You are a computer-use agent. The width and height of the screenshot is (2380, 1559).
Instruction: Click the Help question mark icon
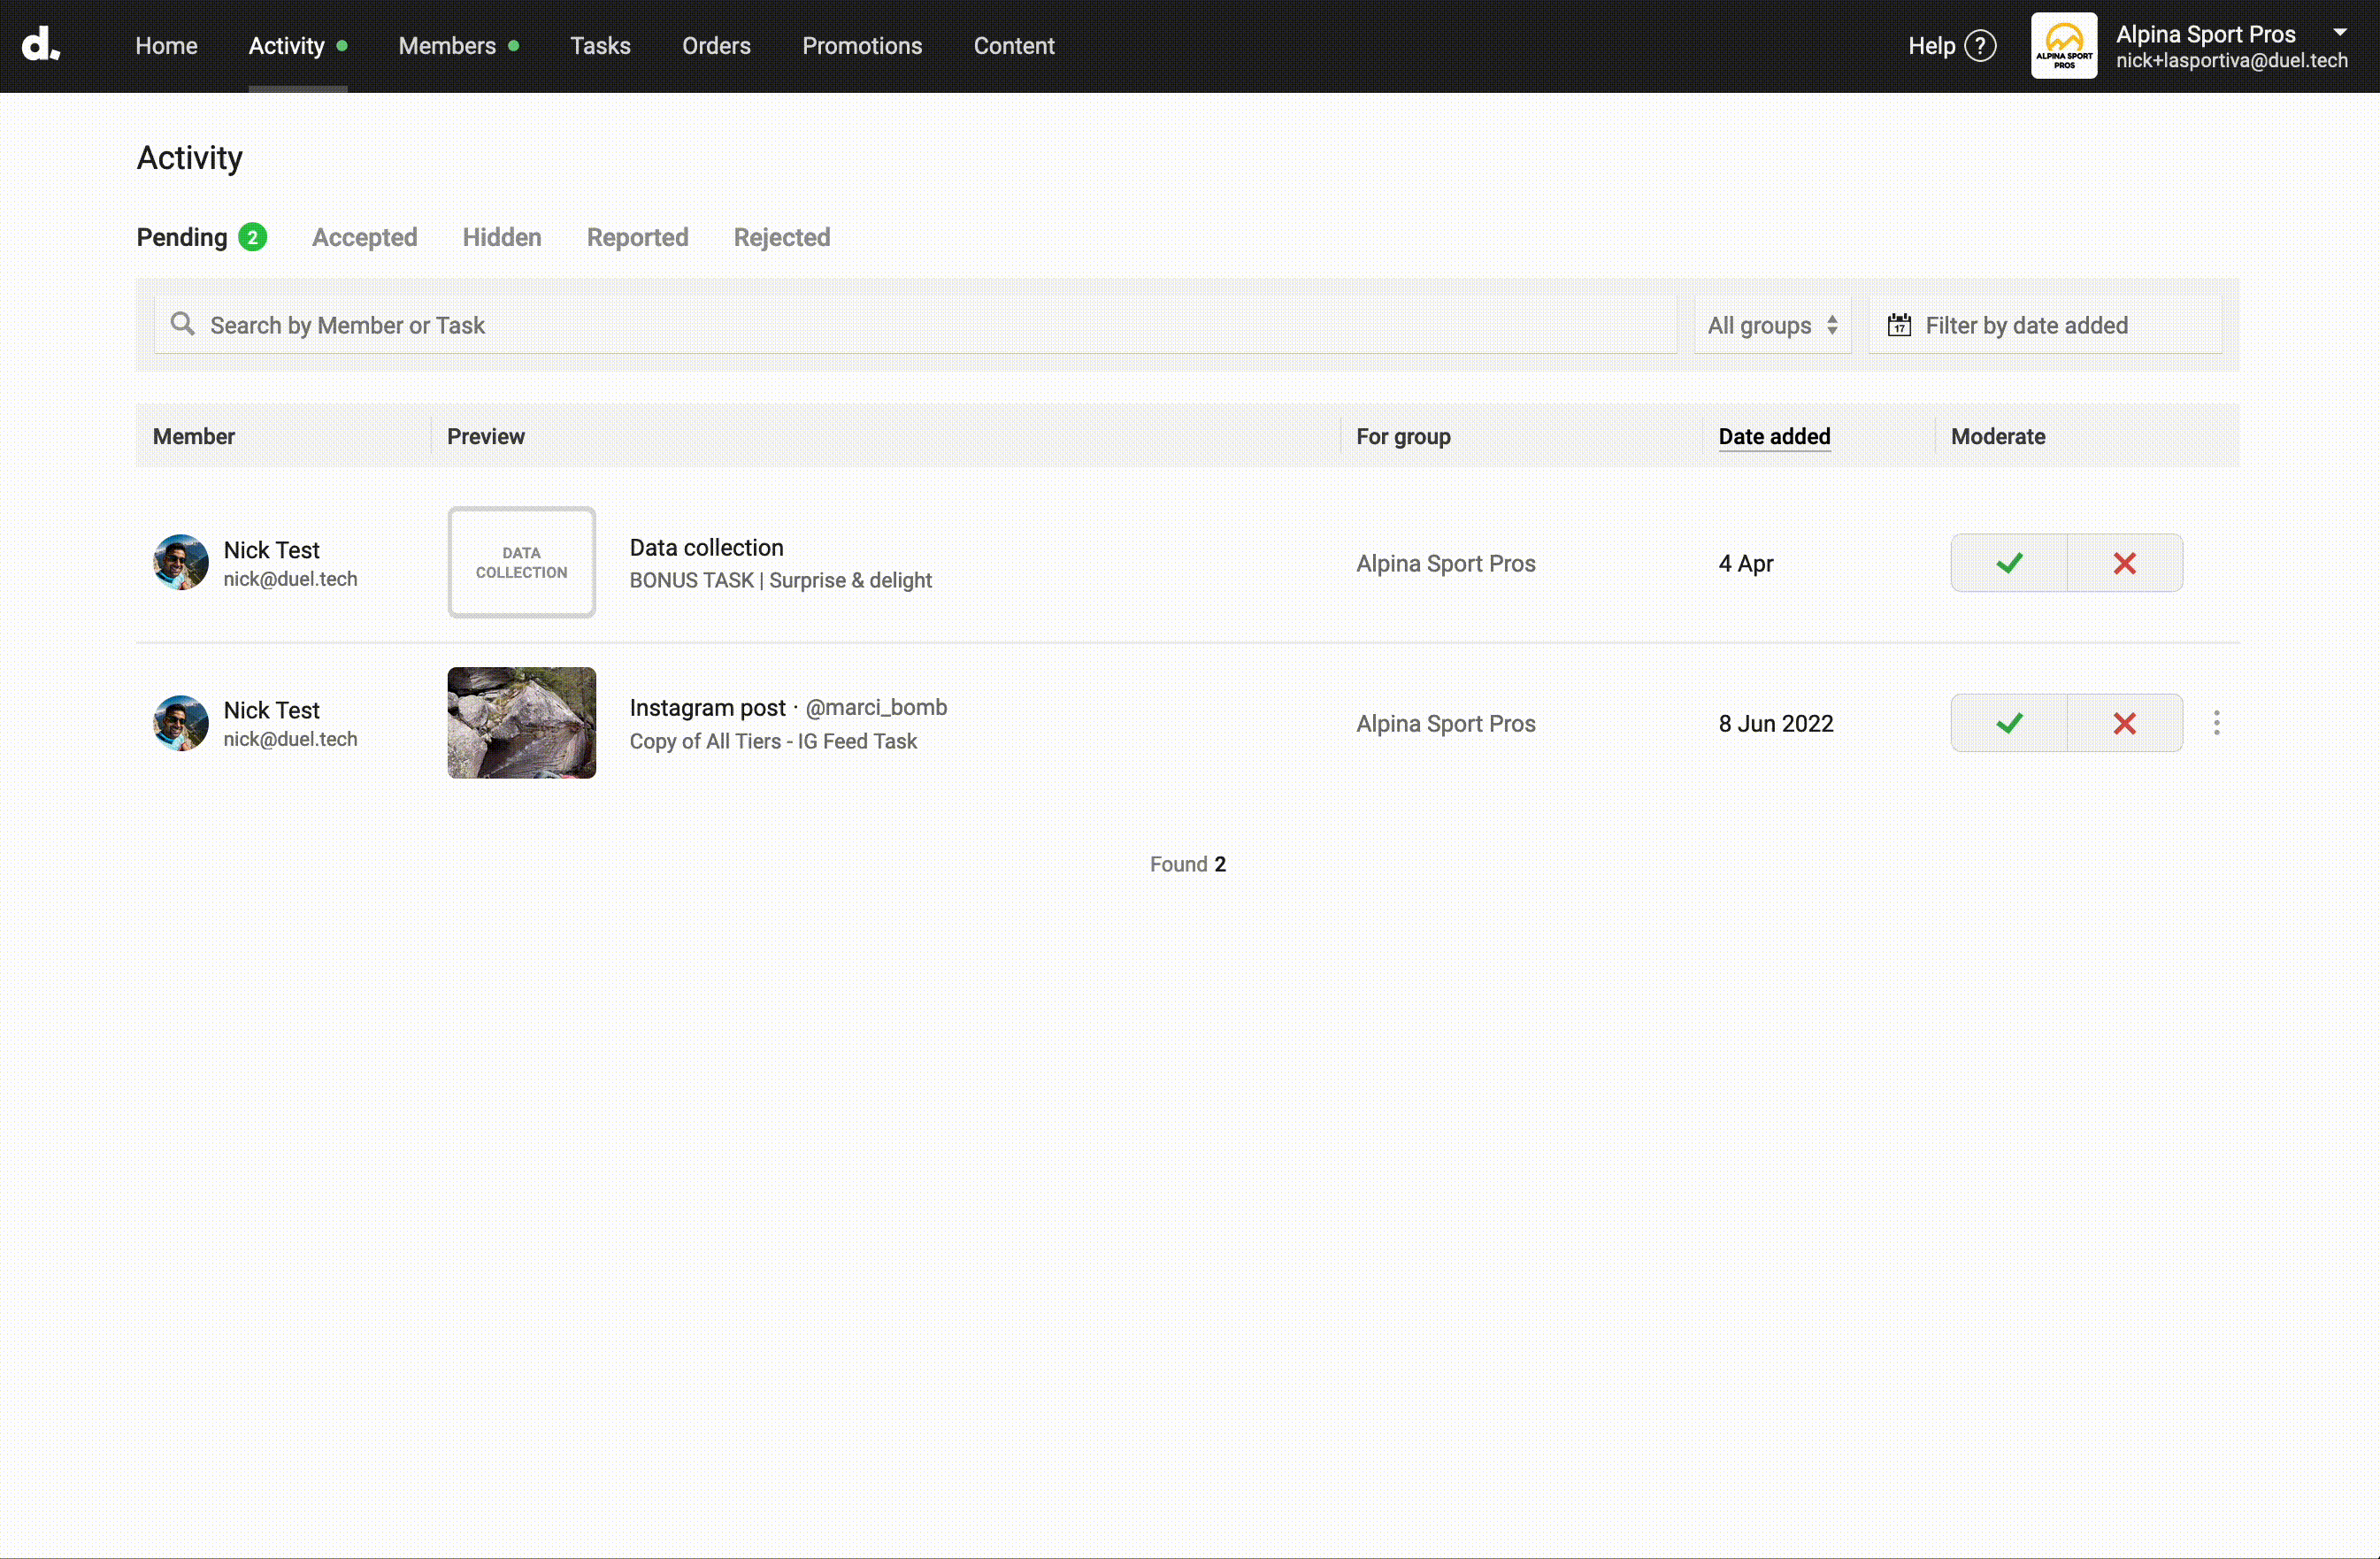1980,46
